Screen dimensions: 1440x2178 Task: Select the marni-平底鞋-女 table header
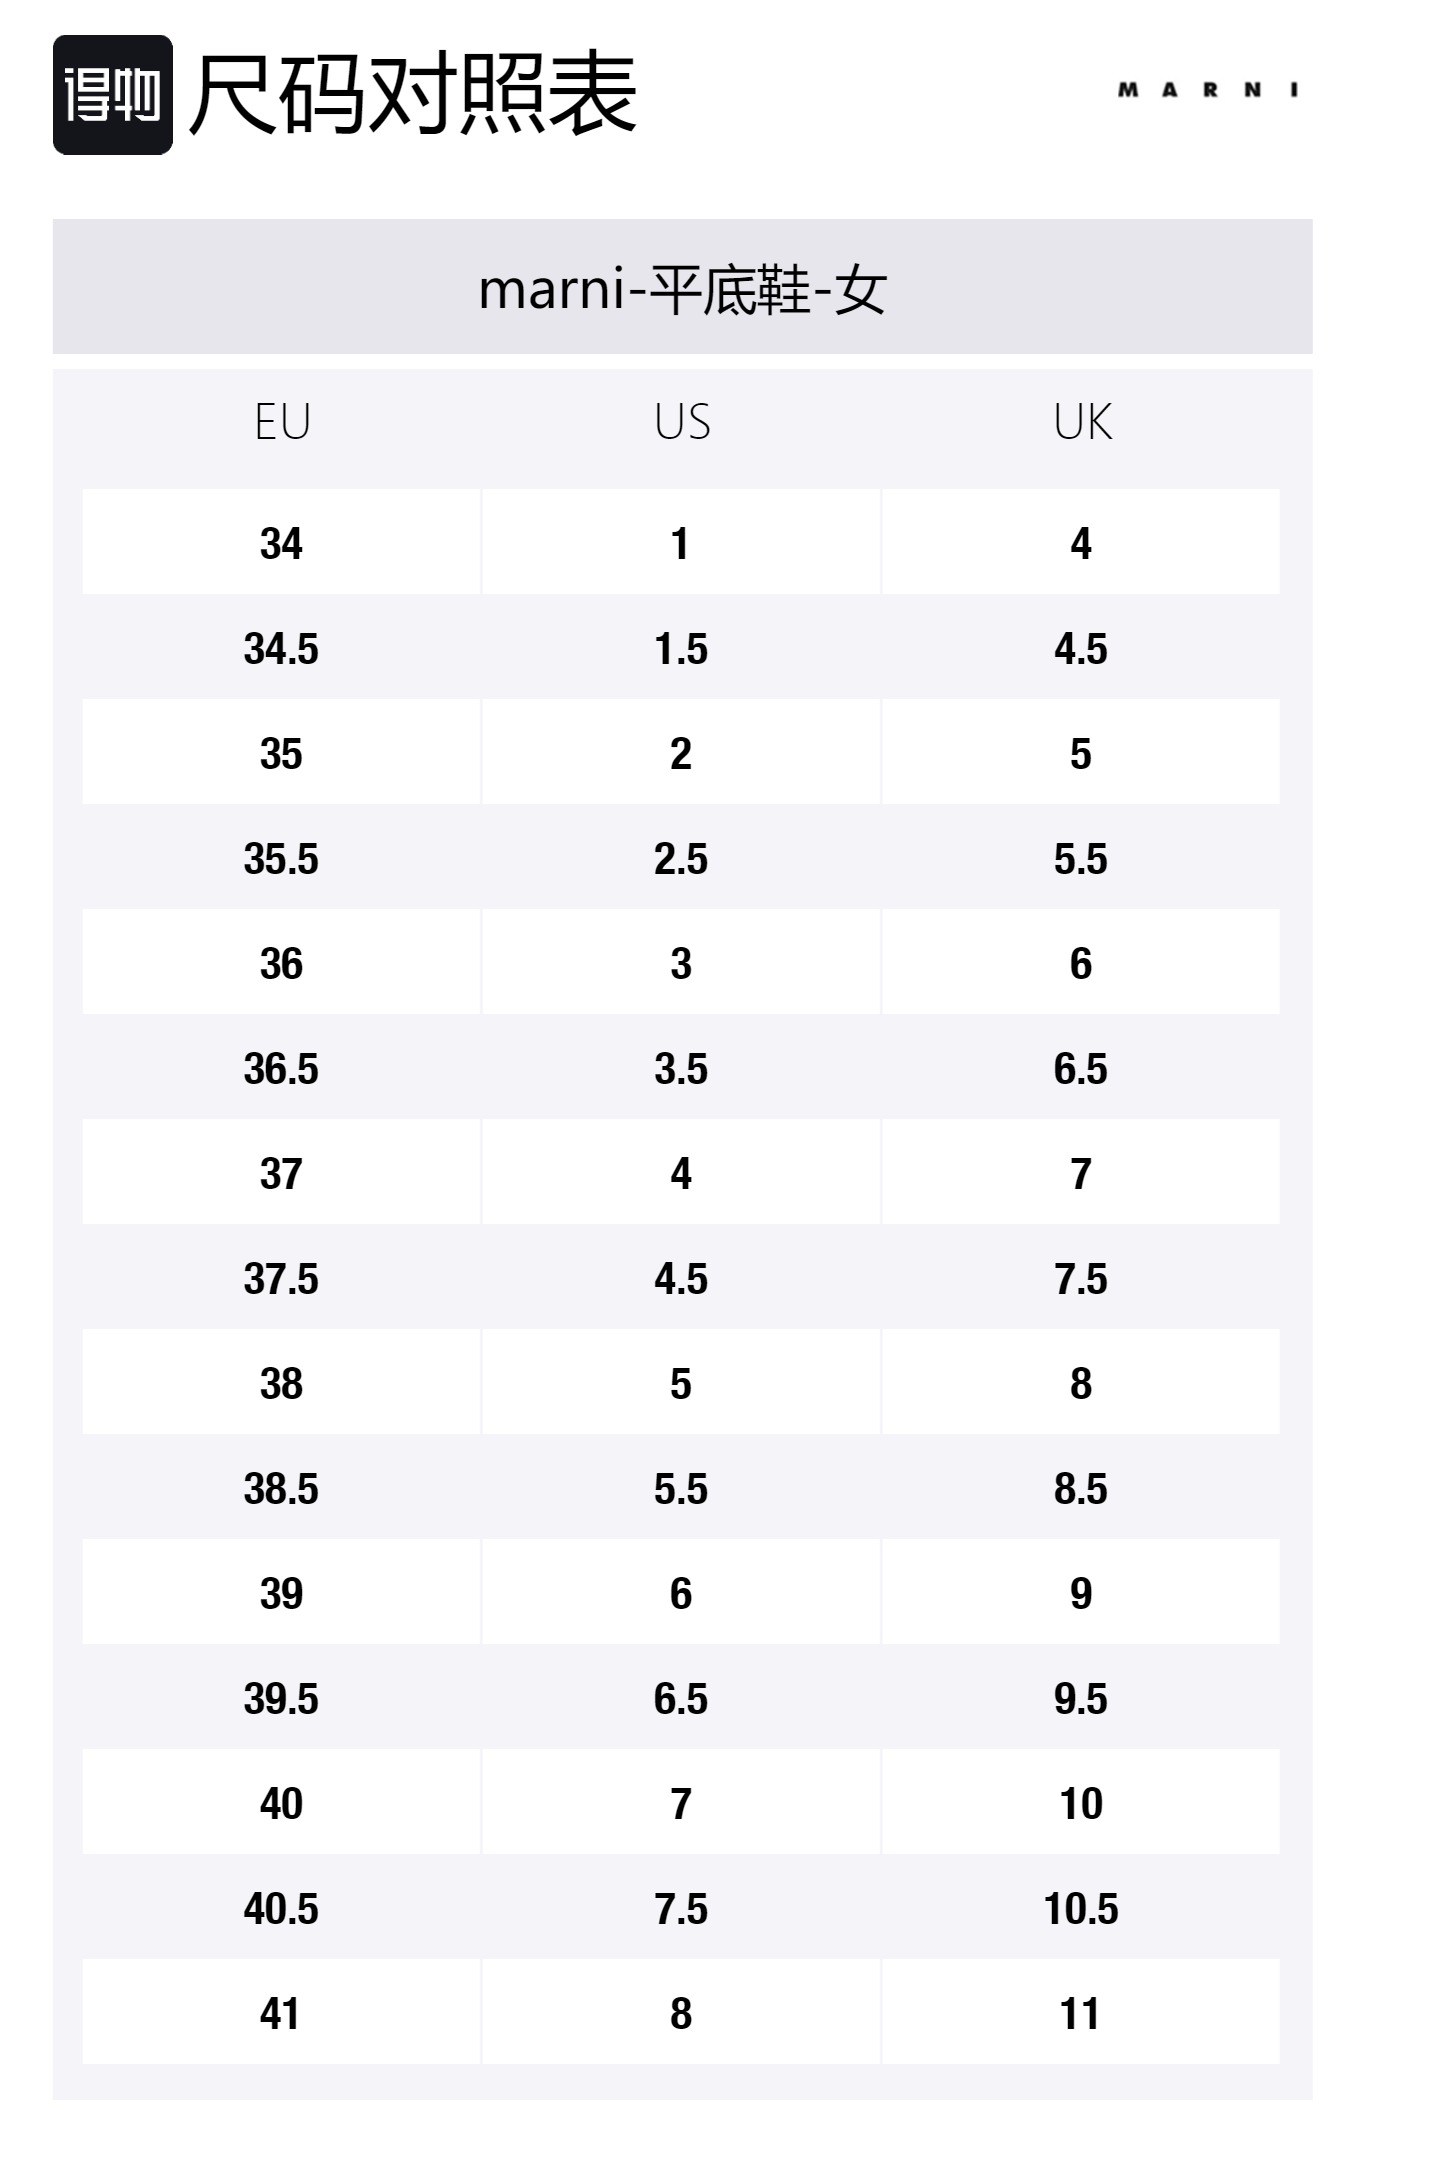point(682,288)
